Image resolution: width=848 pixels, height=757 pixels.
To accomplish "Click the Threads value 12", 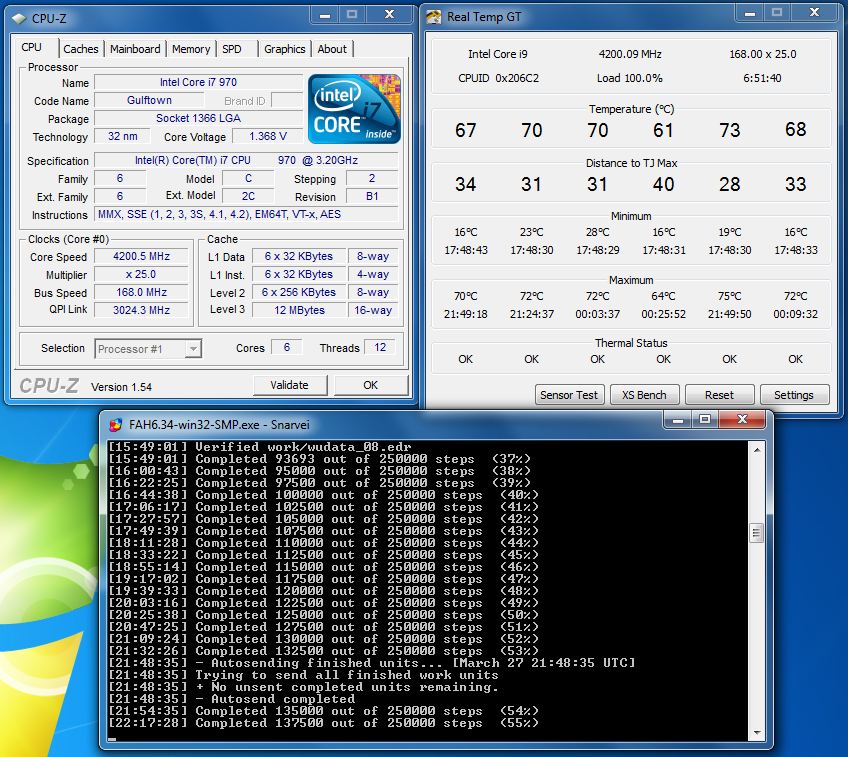I will tap(380, 347).
